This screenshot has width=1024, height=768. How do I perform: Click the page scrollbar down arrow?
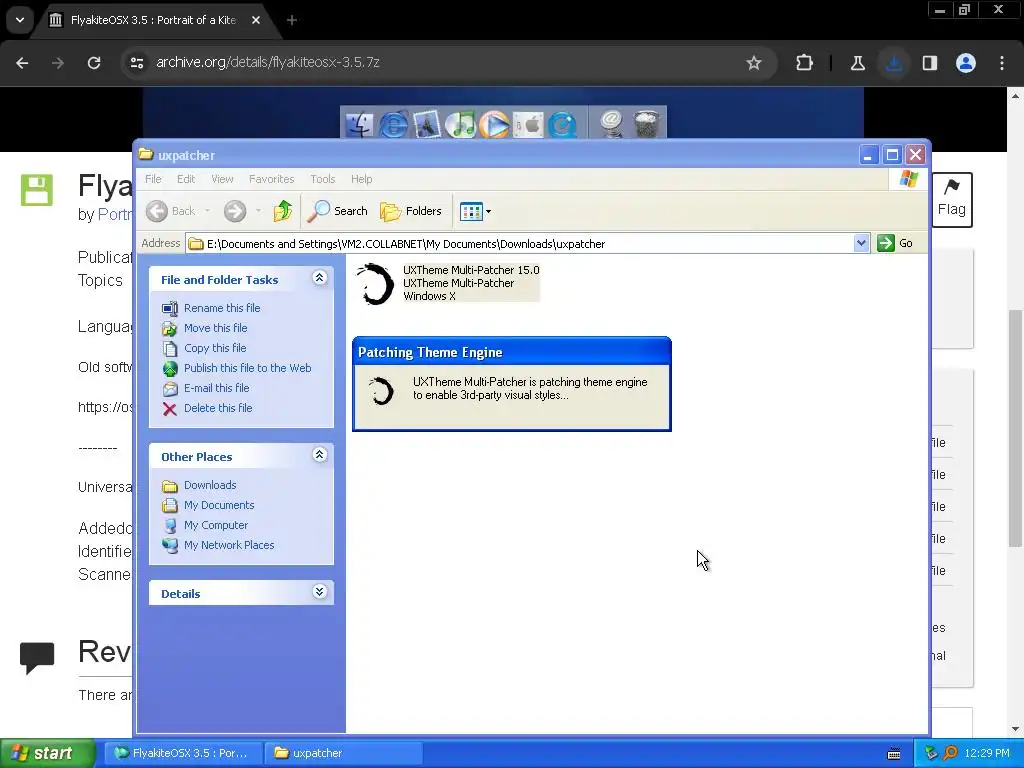click(x=1015, y=729)
